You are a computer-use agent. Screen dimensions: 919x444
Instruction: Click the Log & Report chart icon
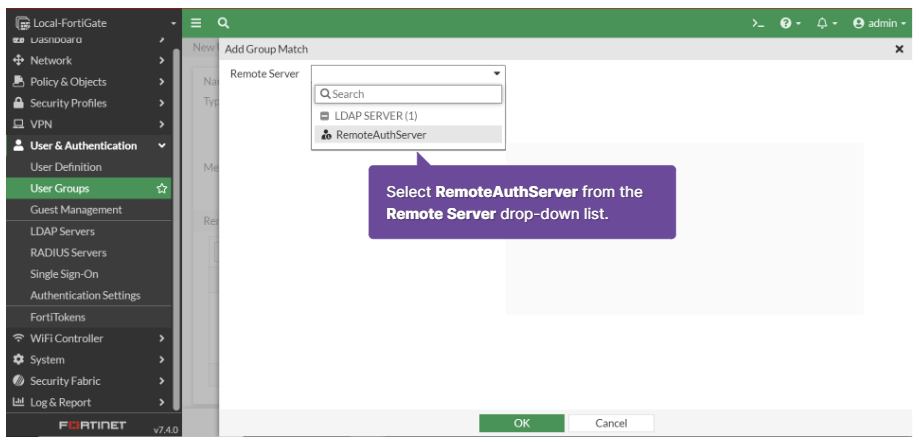(x=18, y=402)
